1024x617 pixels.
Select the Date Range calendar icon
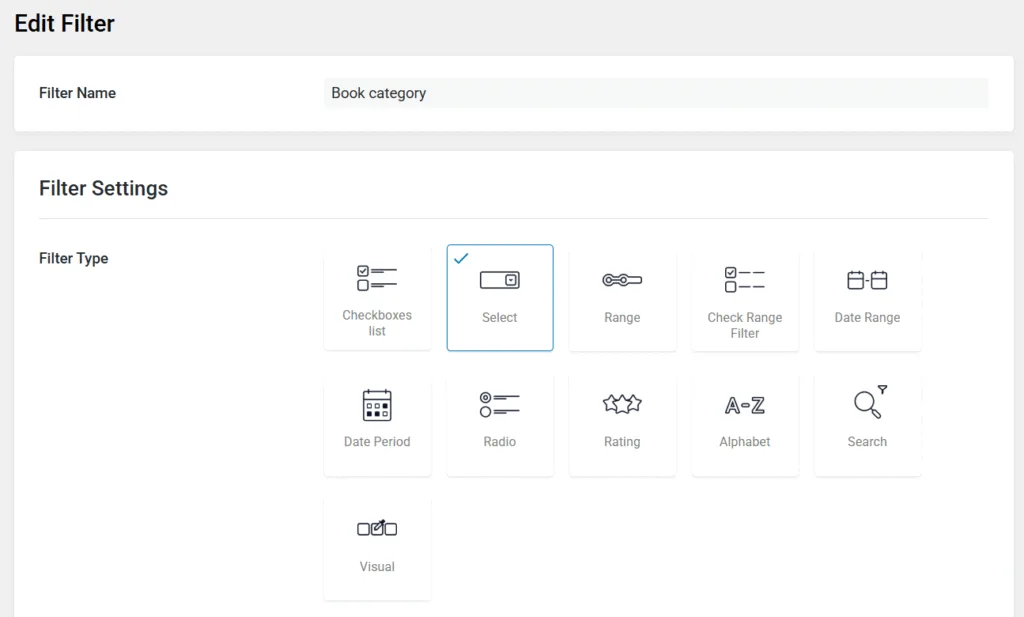click(x=867, y=280)
